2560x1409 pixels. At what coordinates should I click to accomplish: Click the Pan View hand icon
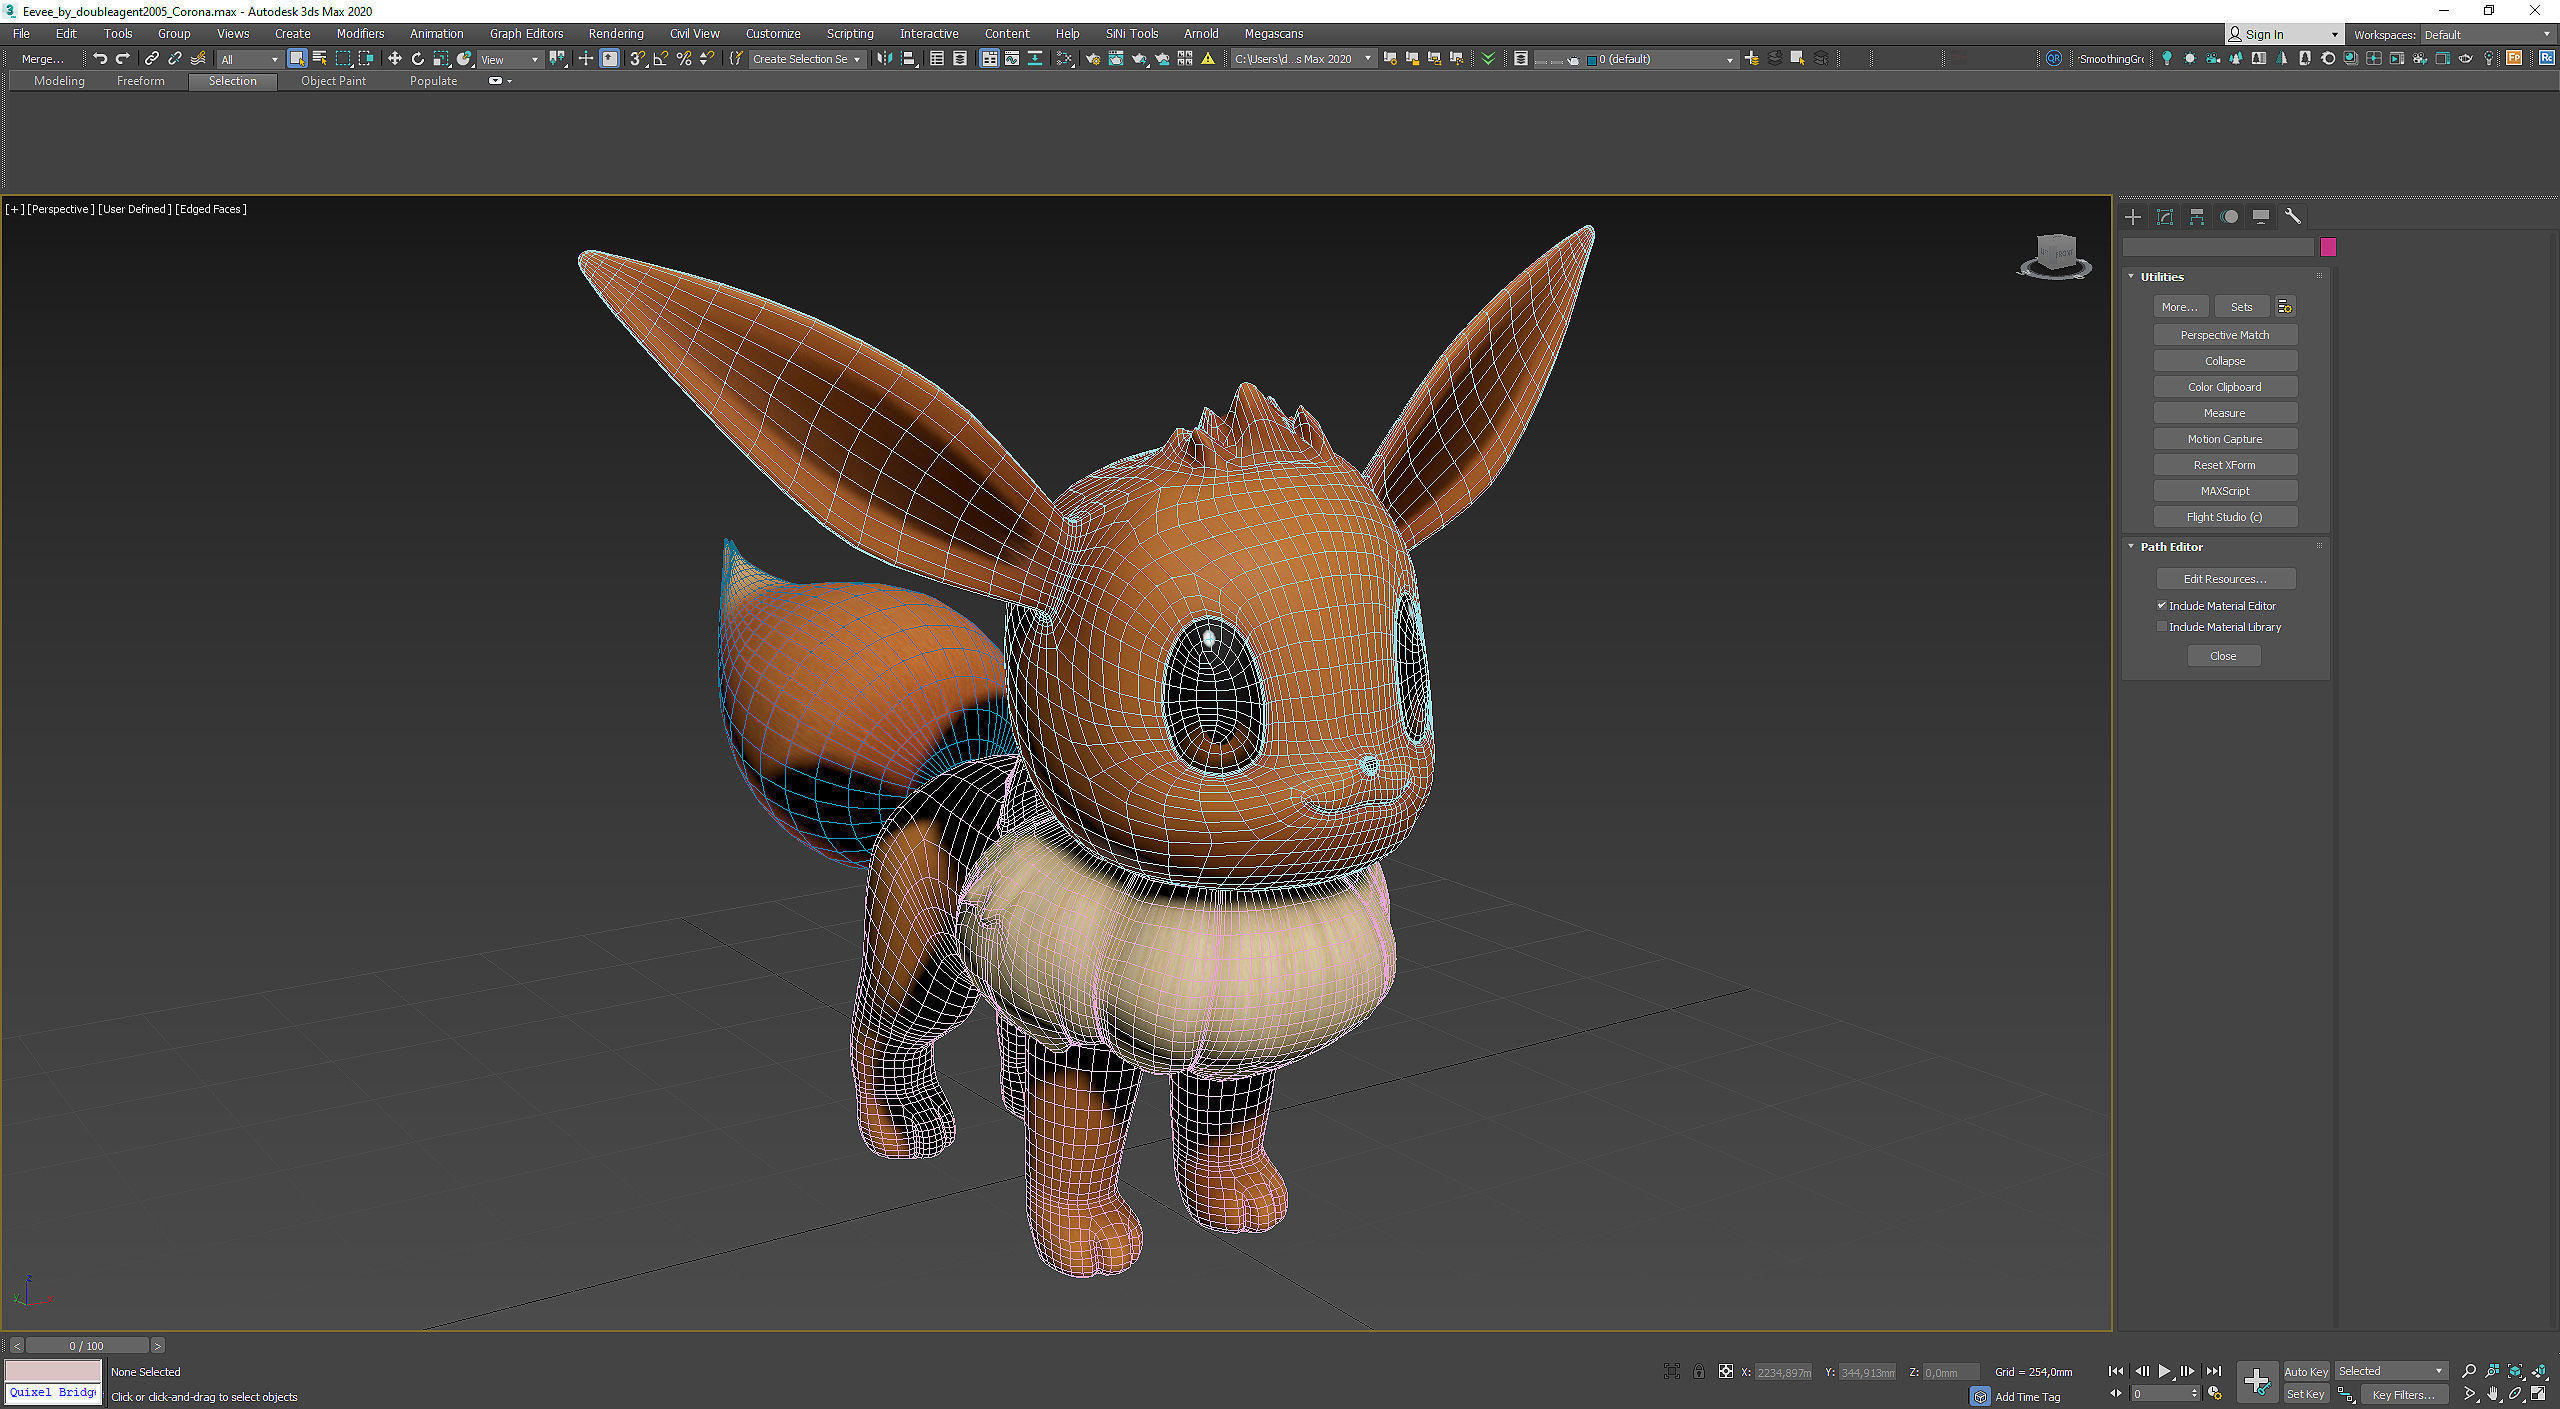[x=2492, y=1394]
